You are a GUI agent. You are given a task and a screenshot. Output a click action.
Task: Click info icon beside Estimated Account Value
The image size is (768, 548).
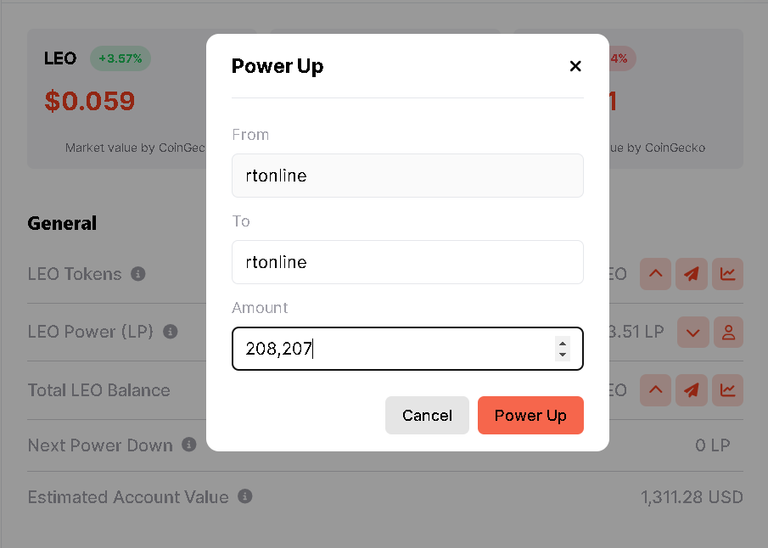(x=245, y=496)
